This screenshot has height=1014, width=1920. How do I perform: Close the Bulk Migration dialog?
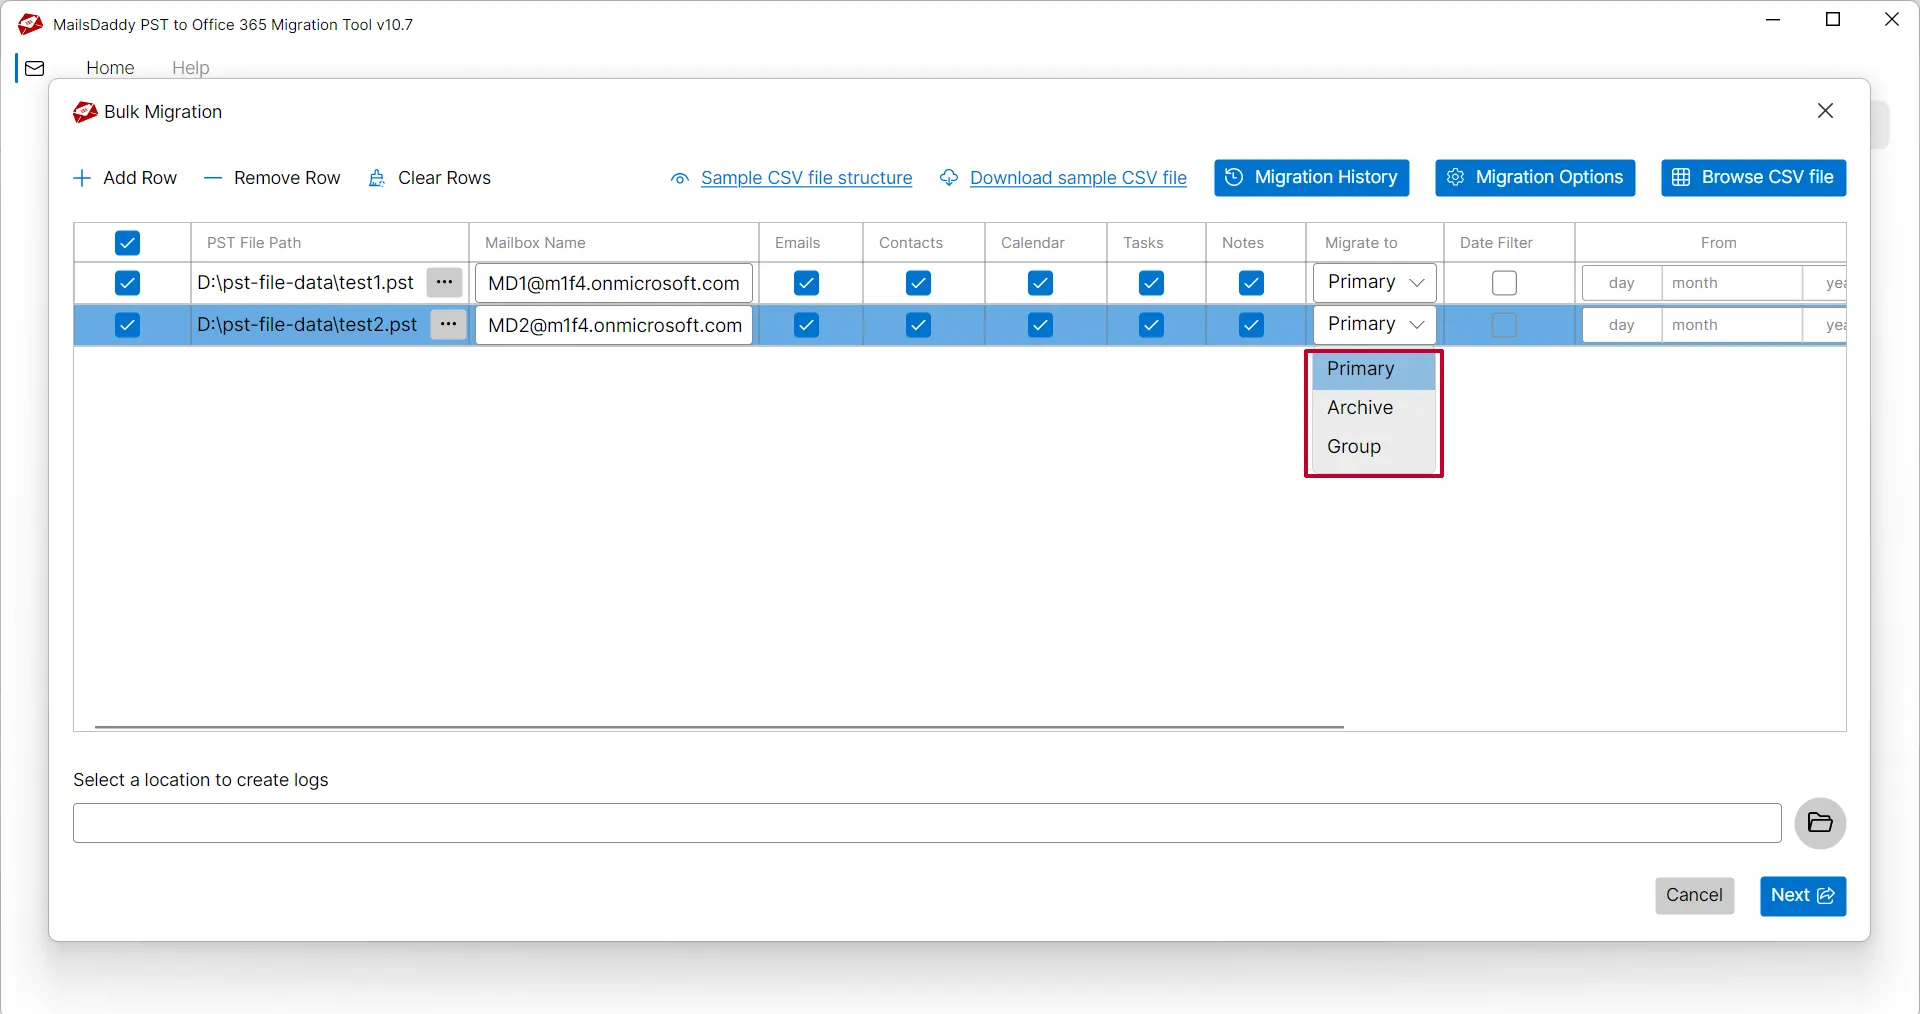(x=1825, y=111)
